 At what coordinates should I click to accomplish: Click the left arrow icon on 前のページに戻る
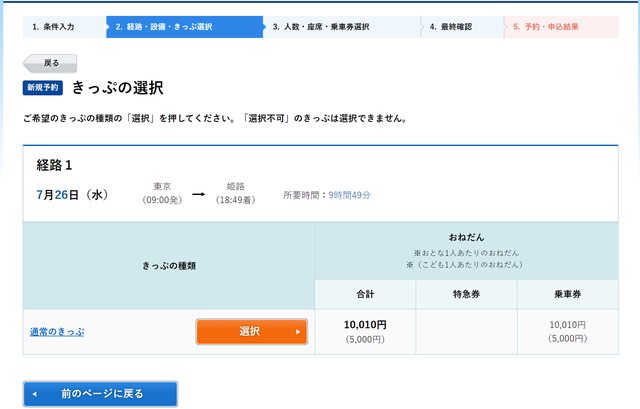[34, 394]
